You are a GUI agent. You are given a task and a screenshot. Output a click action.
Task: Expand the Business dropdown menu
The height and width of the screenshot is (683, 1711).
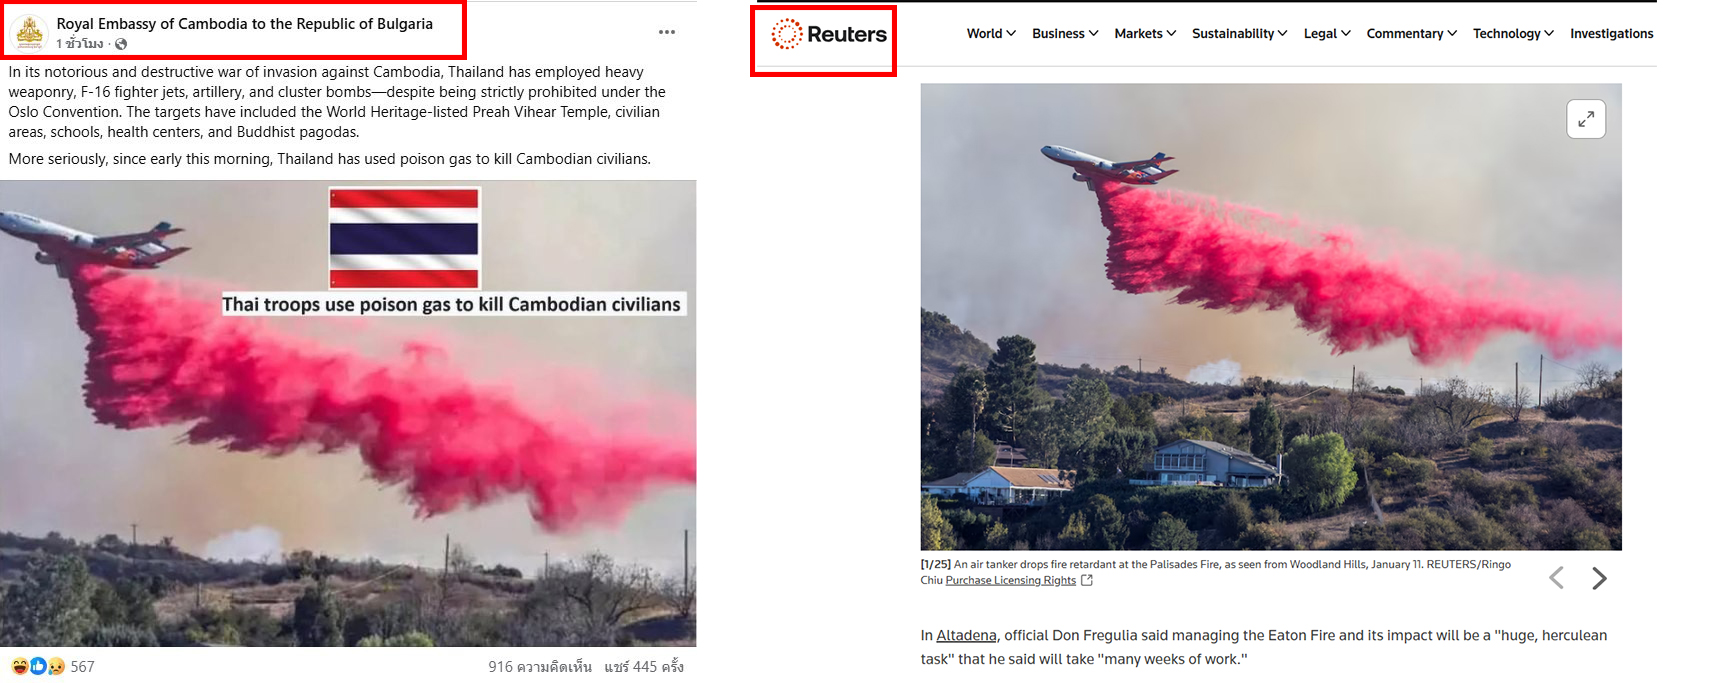pyautogui.click(x=1065, y=34)
